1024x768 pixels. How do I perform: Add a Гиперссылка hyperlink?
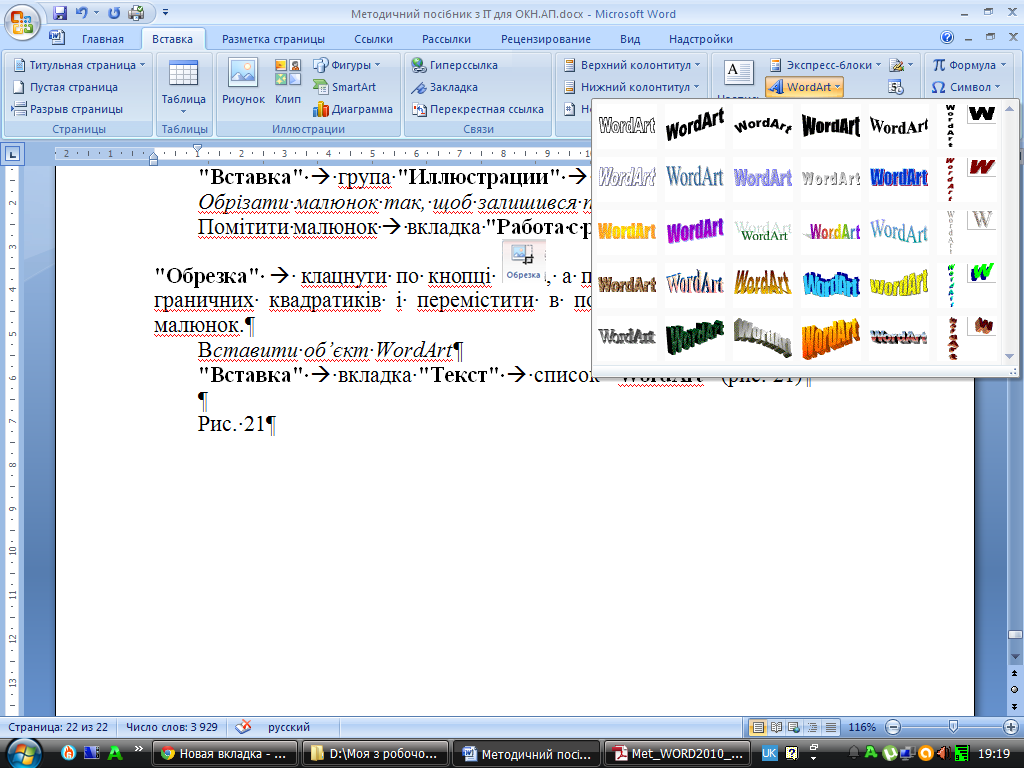click(455, 65)
